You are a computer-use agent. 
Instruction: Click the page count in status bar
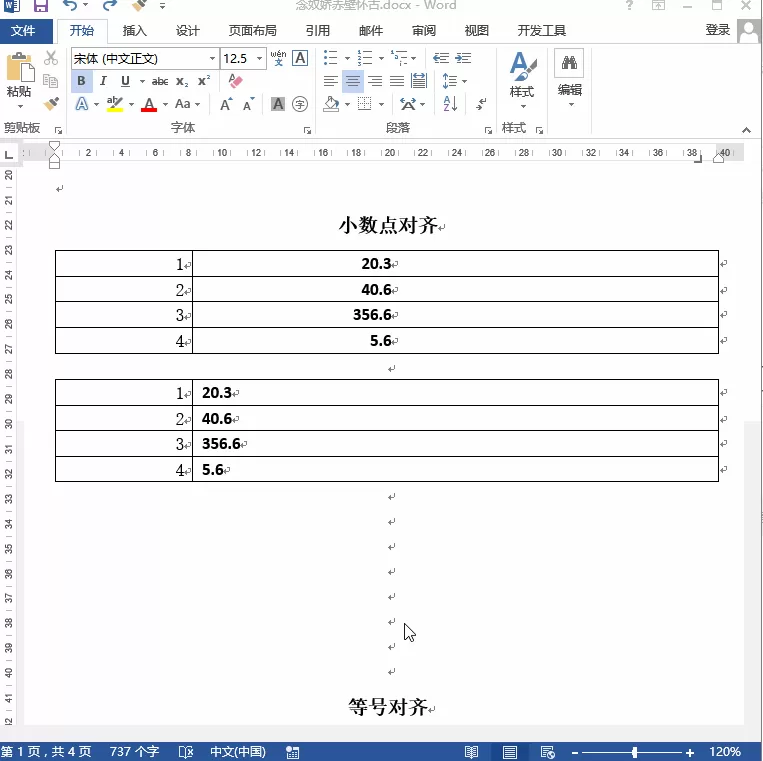click(46, 752)
